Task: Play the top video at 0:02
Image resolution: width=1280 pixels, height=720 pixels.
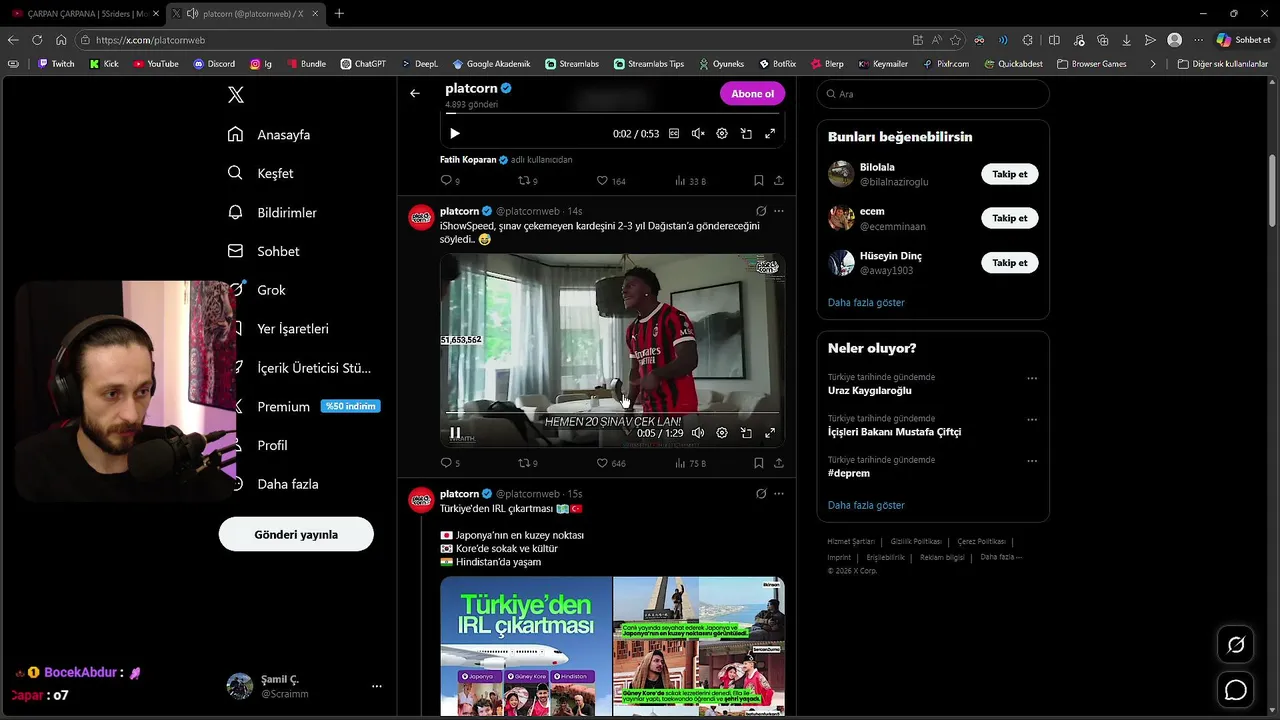Action: point(455,134)
